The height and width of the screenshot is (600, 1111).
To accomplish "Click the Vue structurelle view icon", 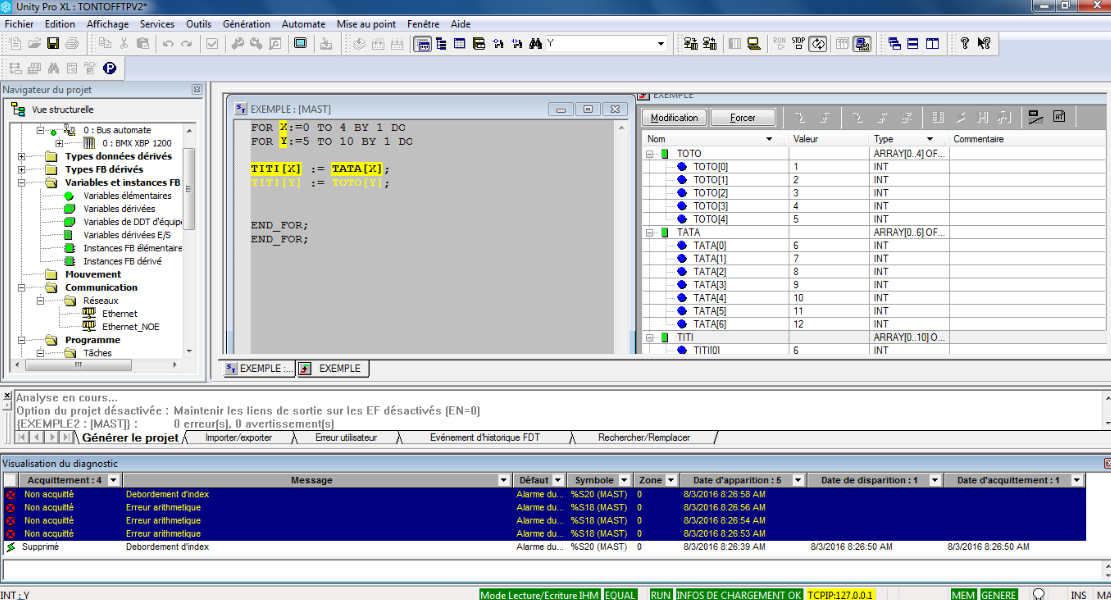I will (20, 110).
